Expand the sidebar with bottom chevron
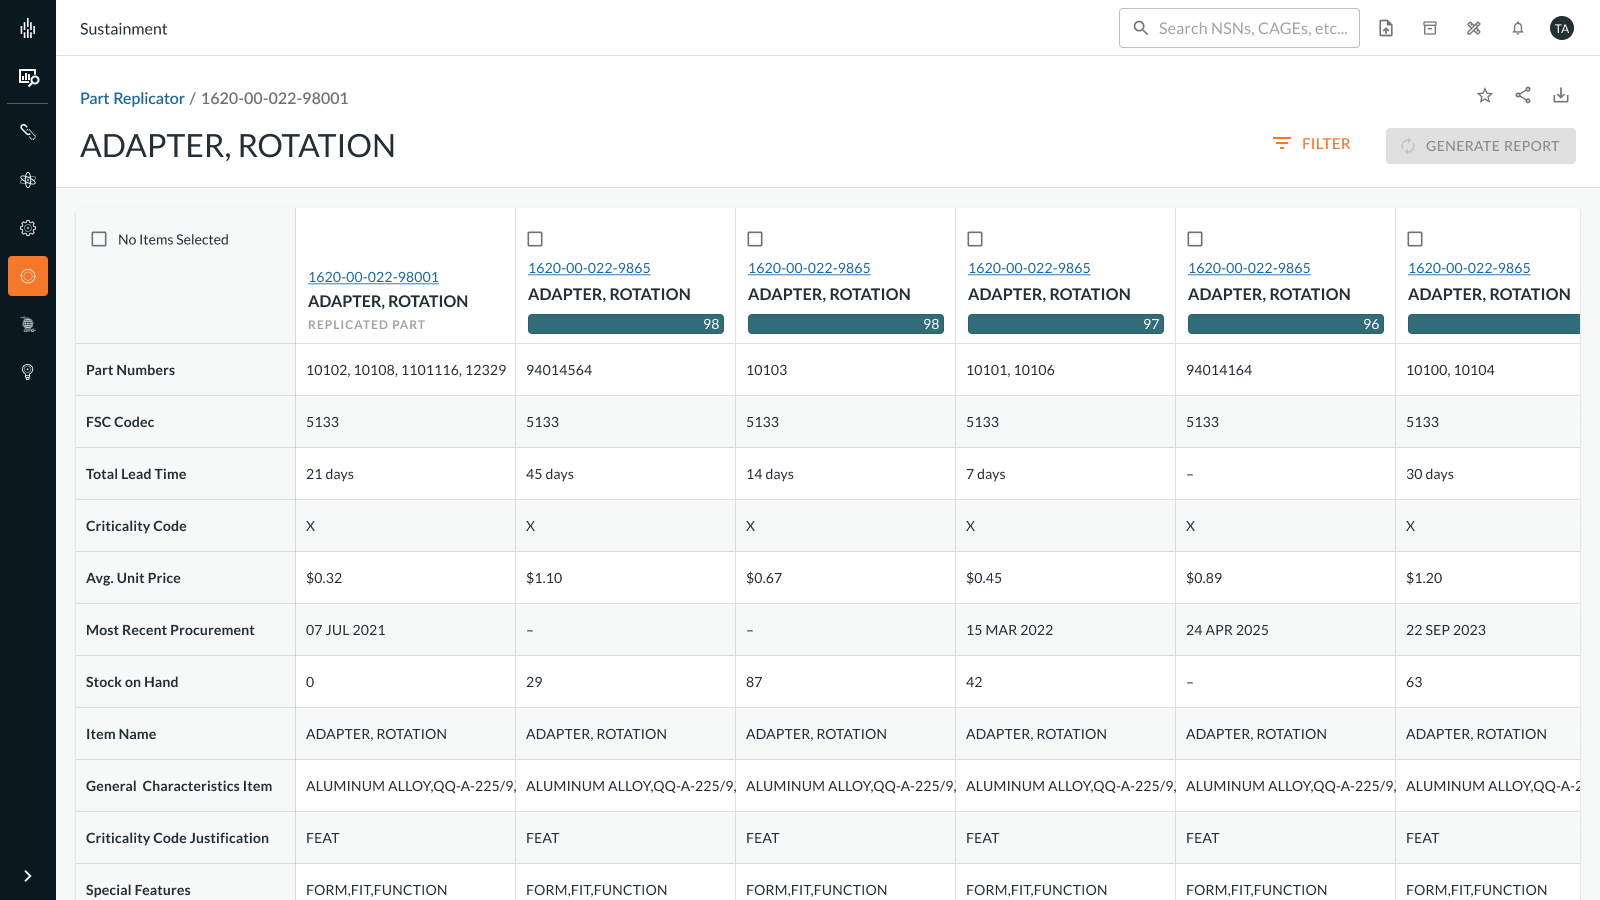This screenshot has width=1600, height=900. [28, 876]
